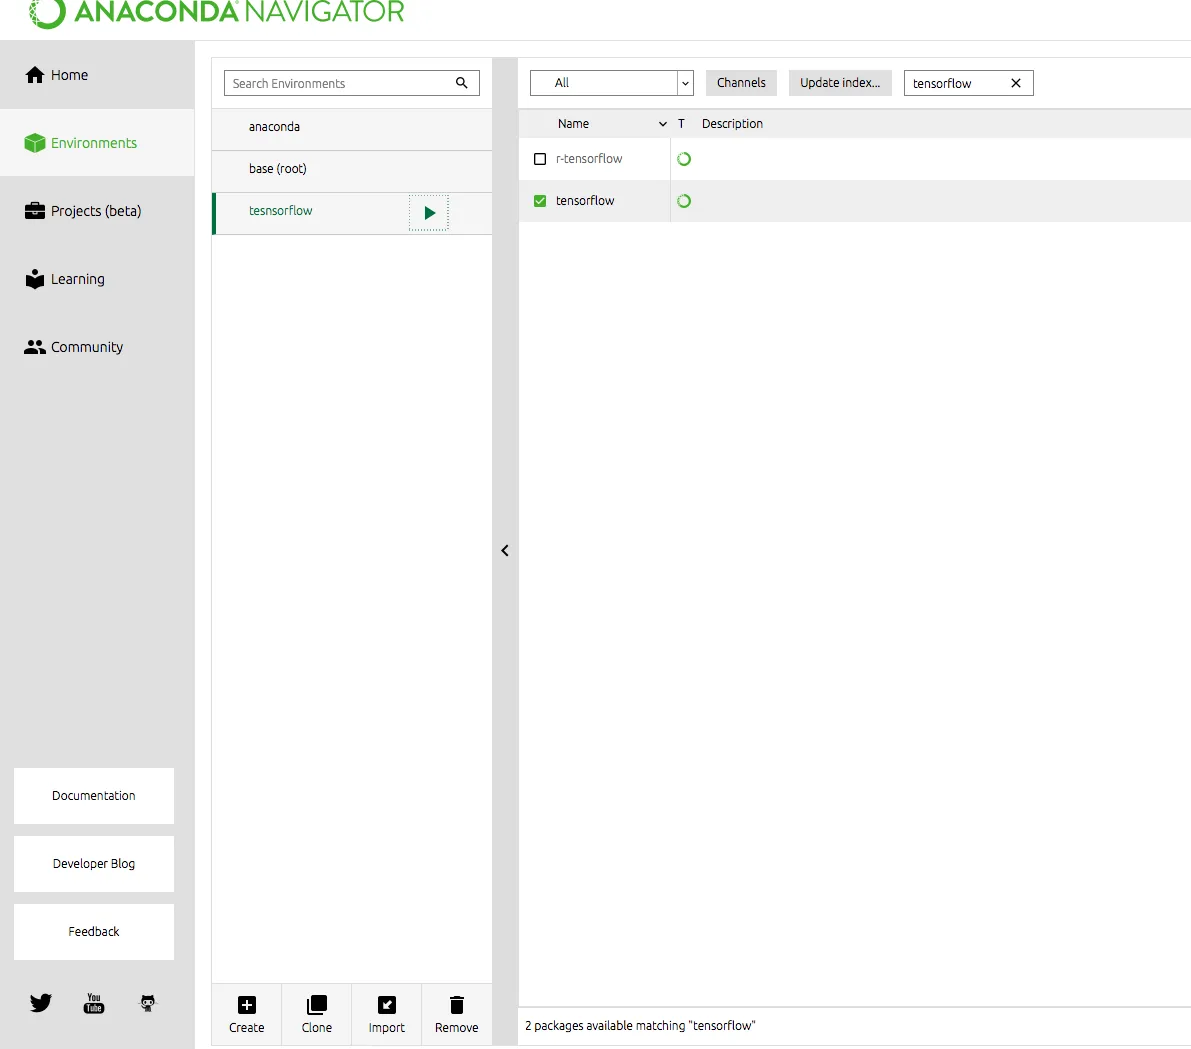Open the YouTube link icon
Viewport: 1191px width, 1049px height.
point(93,1003)
